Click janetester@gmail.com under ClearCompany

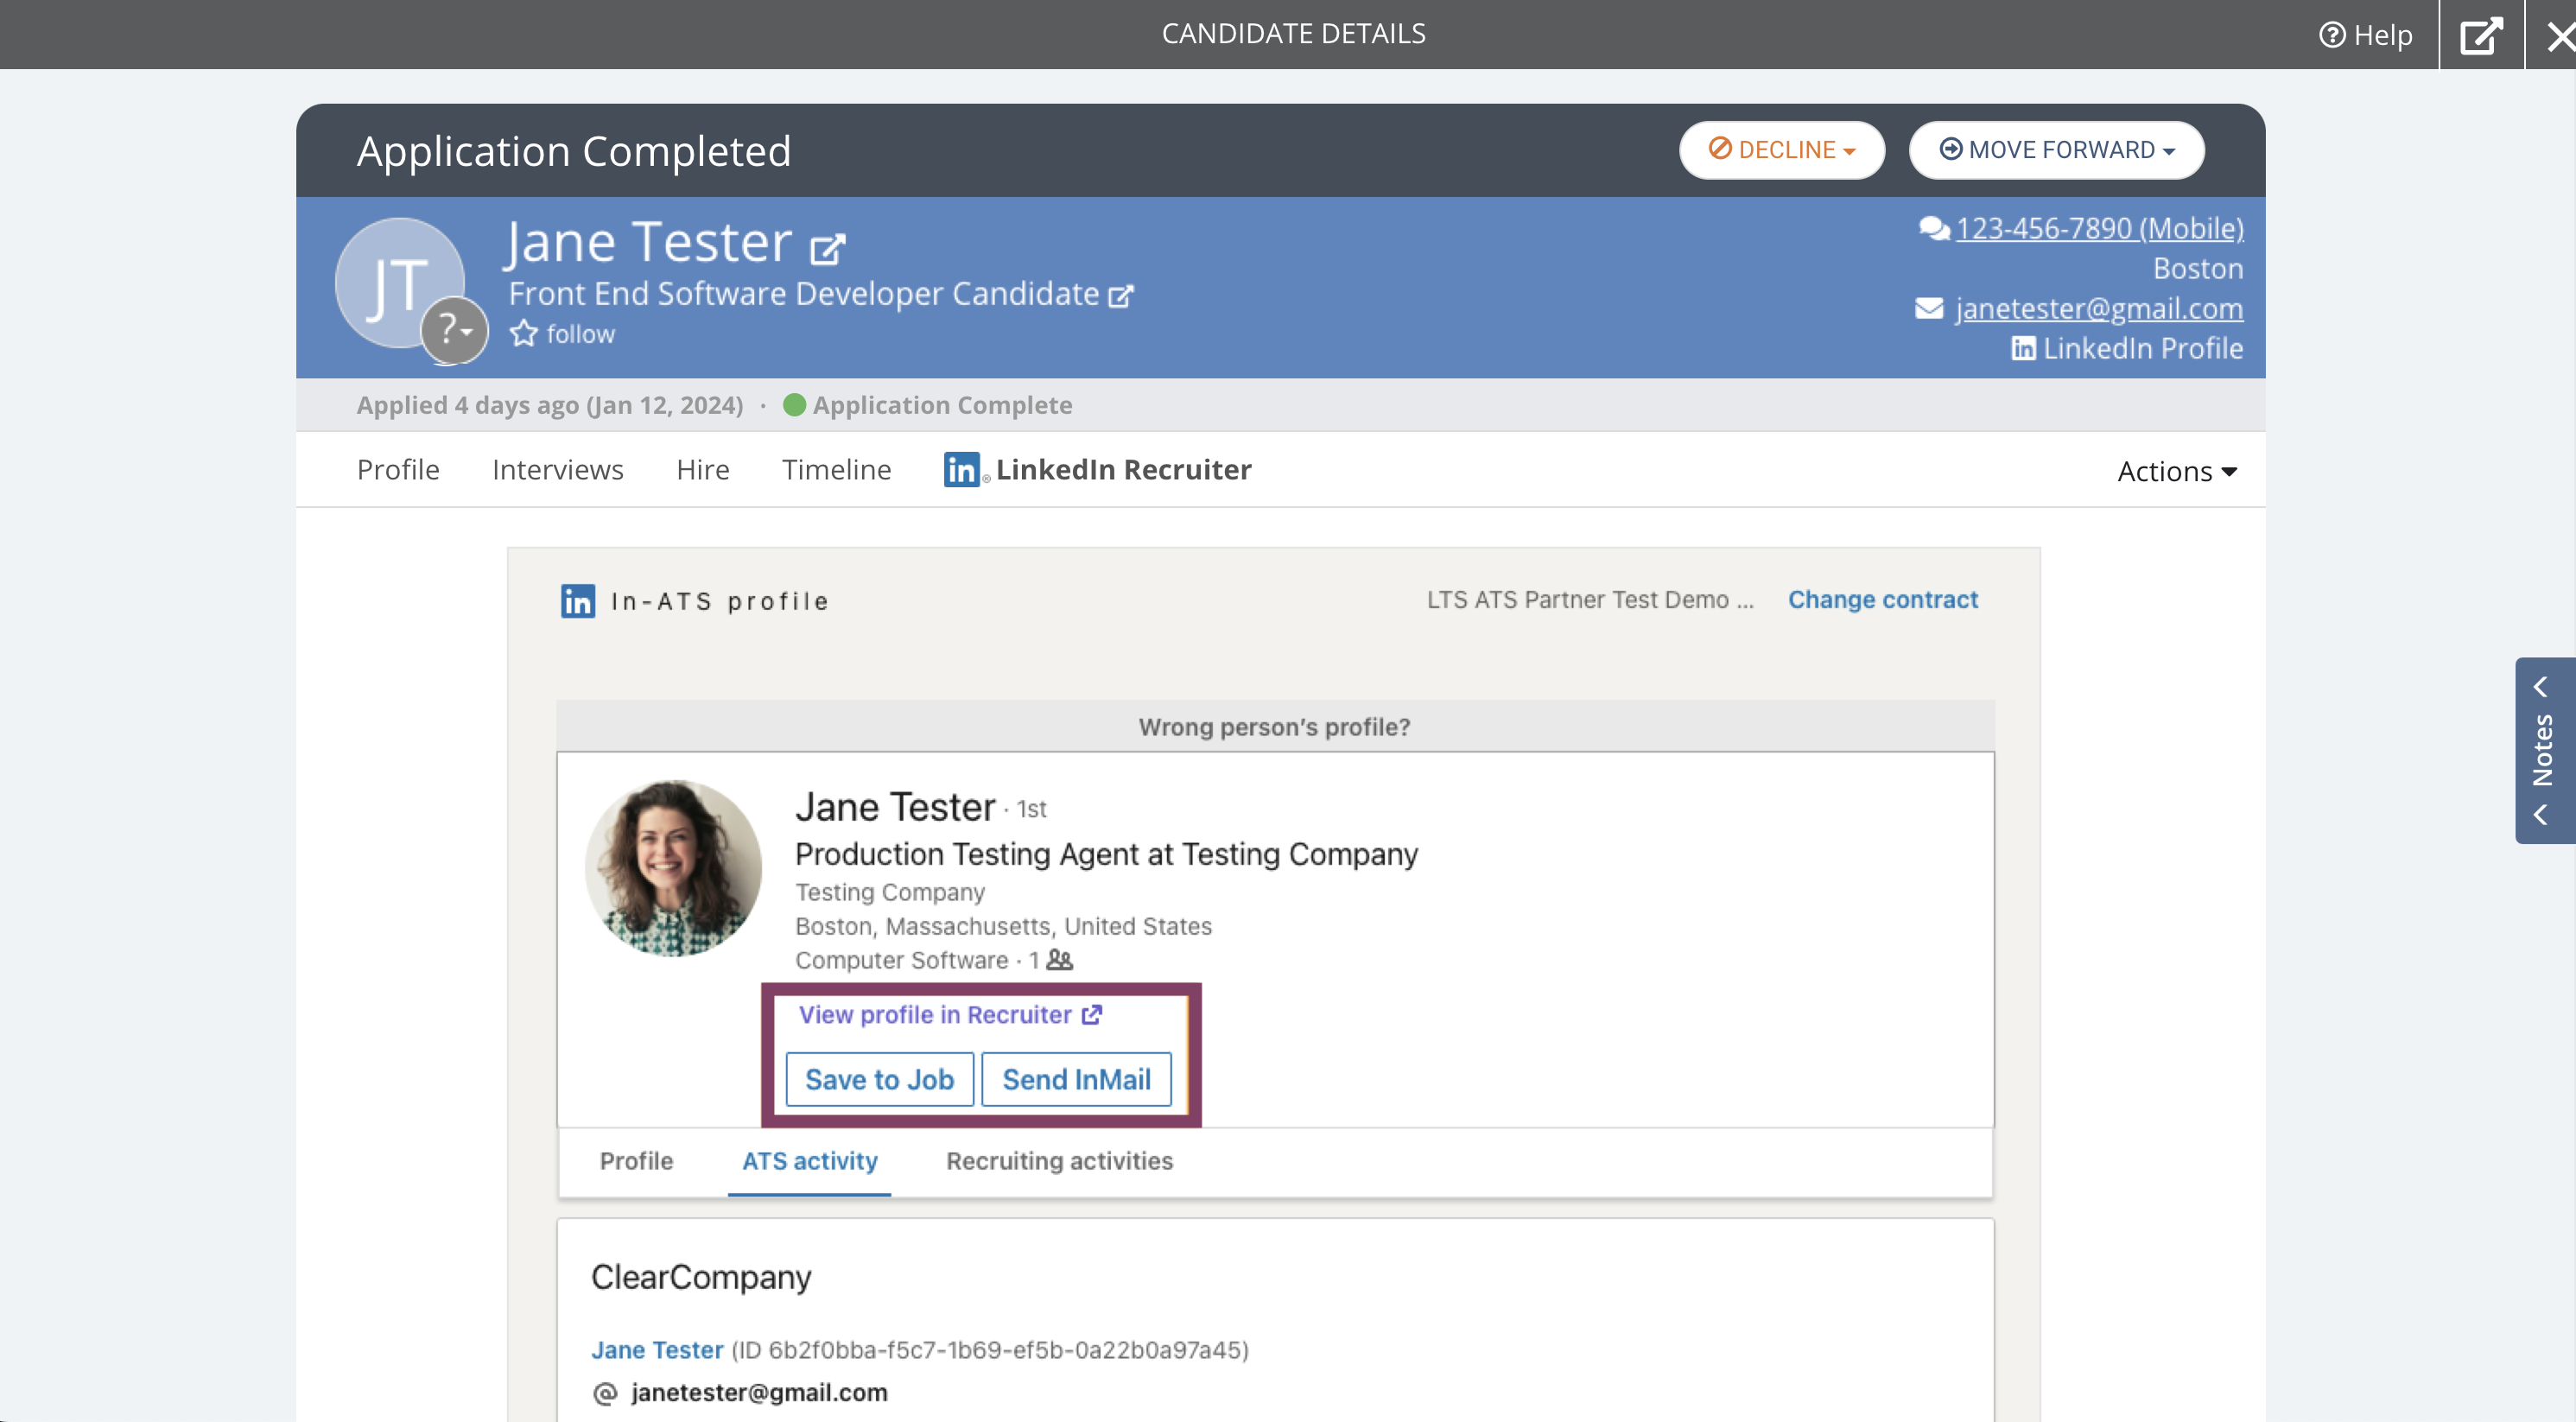(759, 1393)
